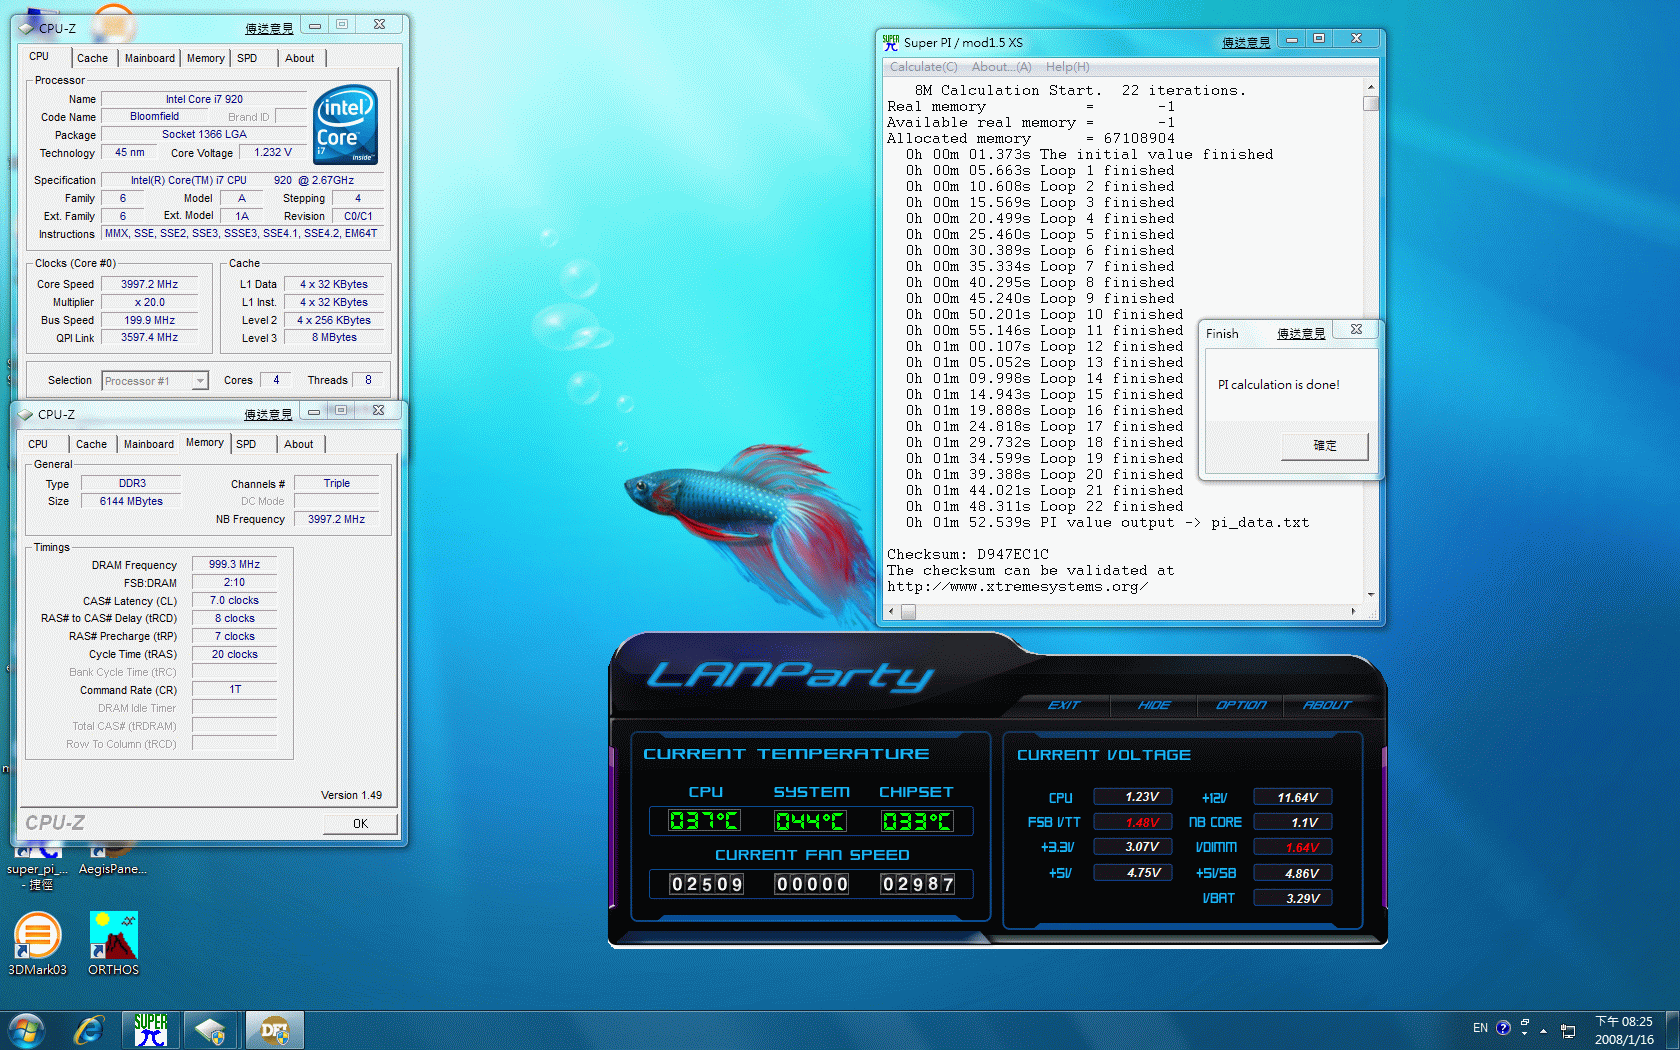Image resolution: width=1680 pixels, height=1050 pixels.
Task: Confirm the PI calculation done dialog
Action: pyautogui.click(x=1325, y=446)
